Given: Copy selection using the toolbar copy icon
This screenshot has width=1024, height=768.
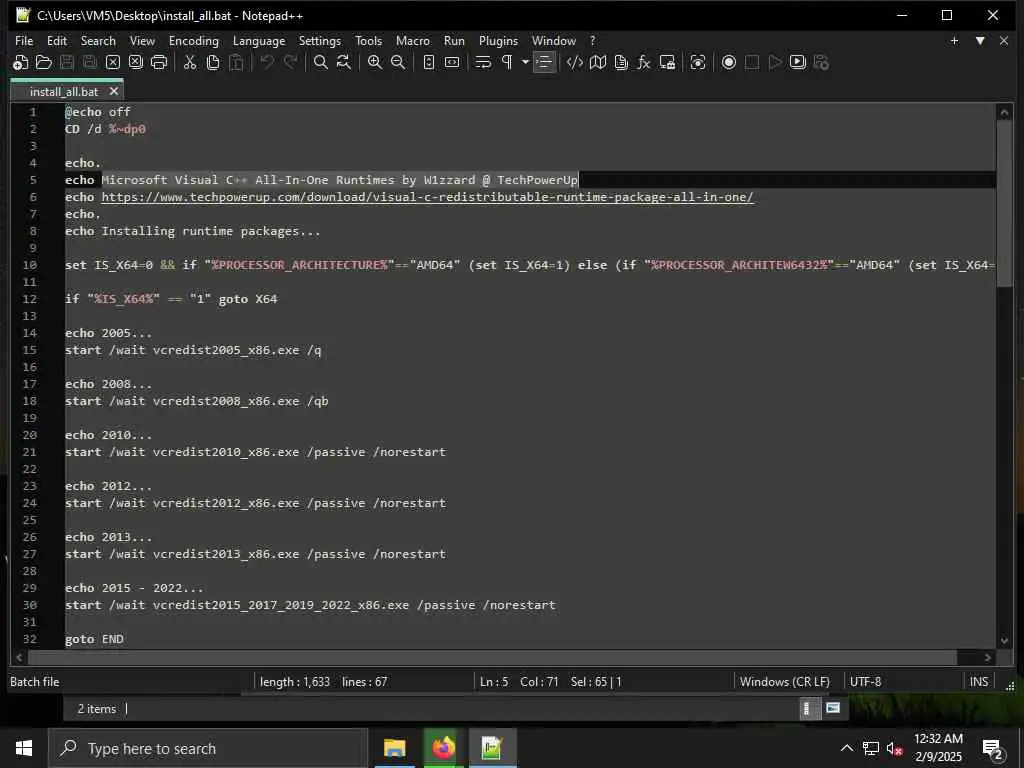Looking at the screenshot, I should click(213, 63).
